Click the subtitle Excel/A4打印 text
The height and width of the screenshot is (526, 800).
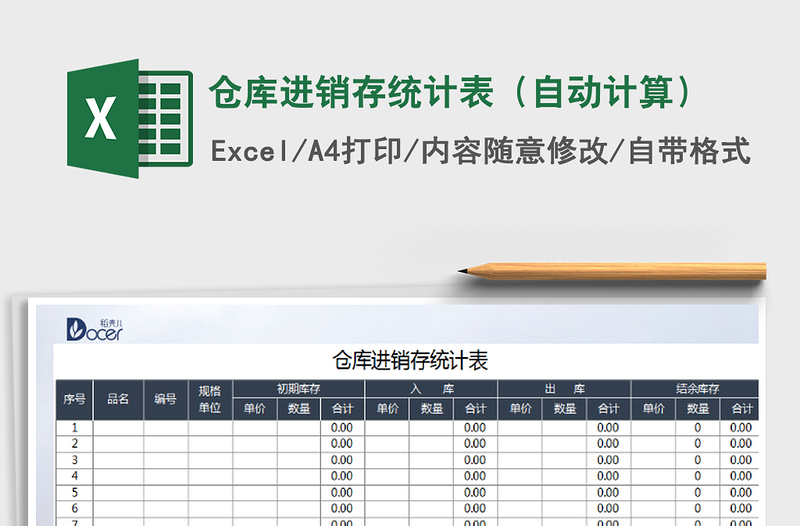click(307, 151)
